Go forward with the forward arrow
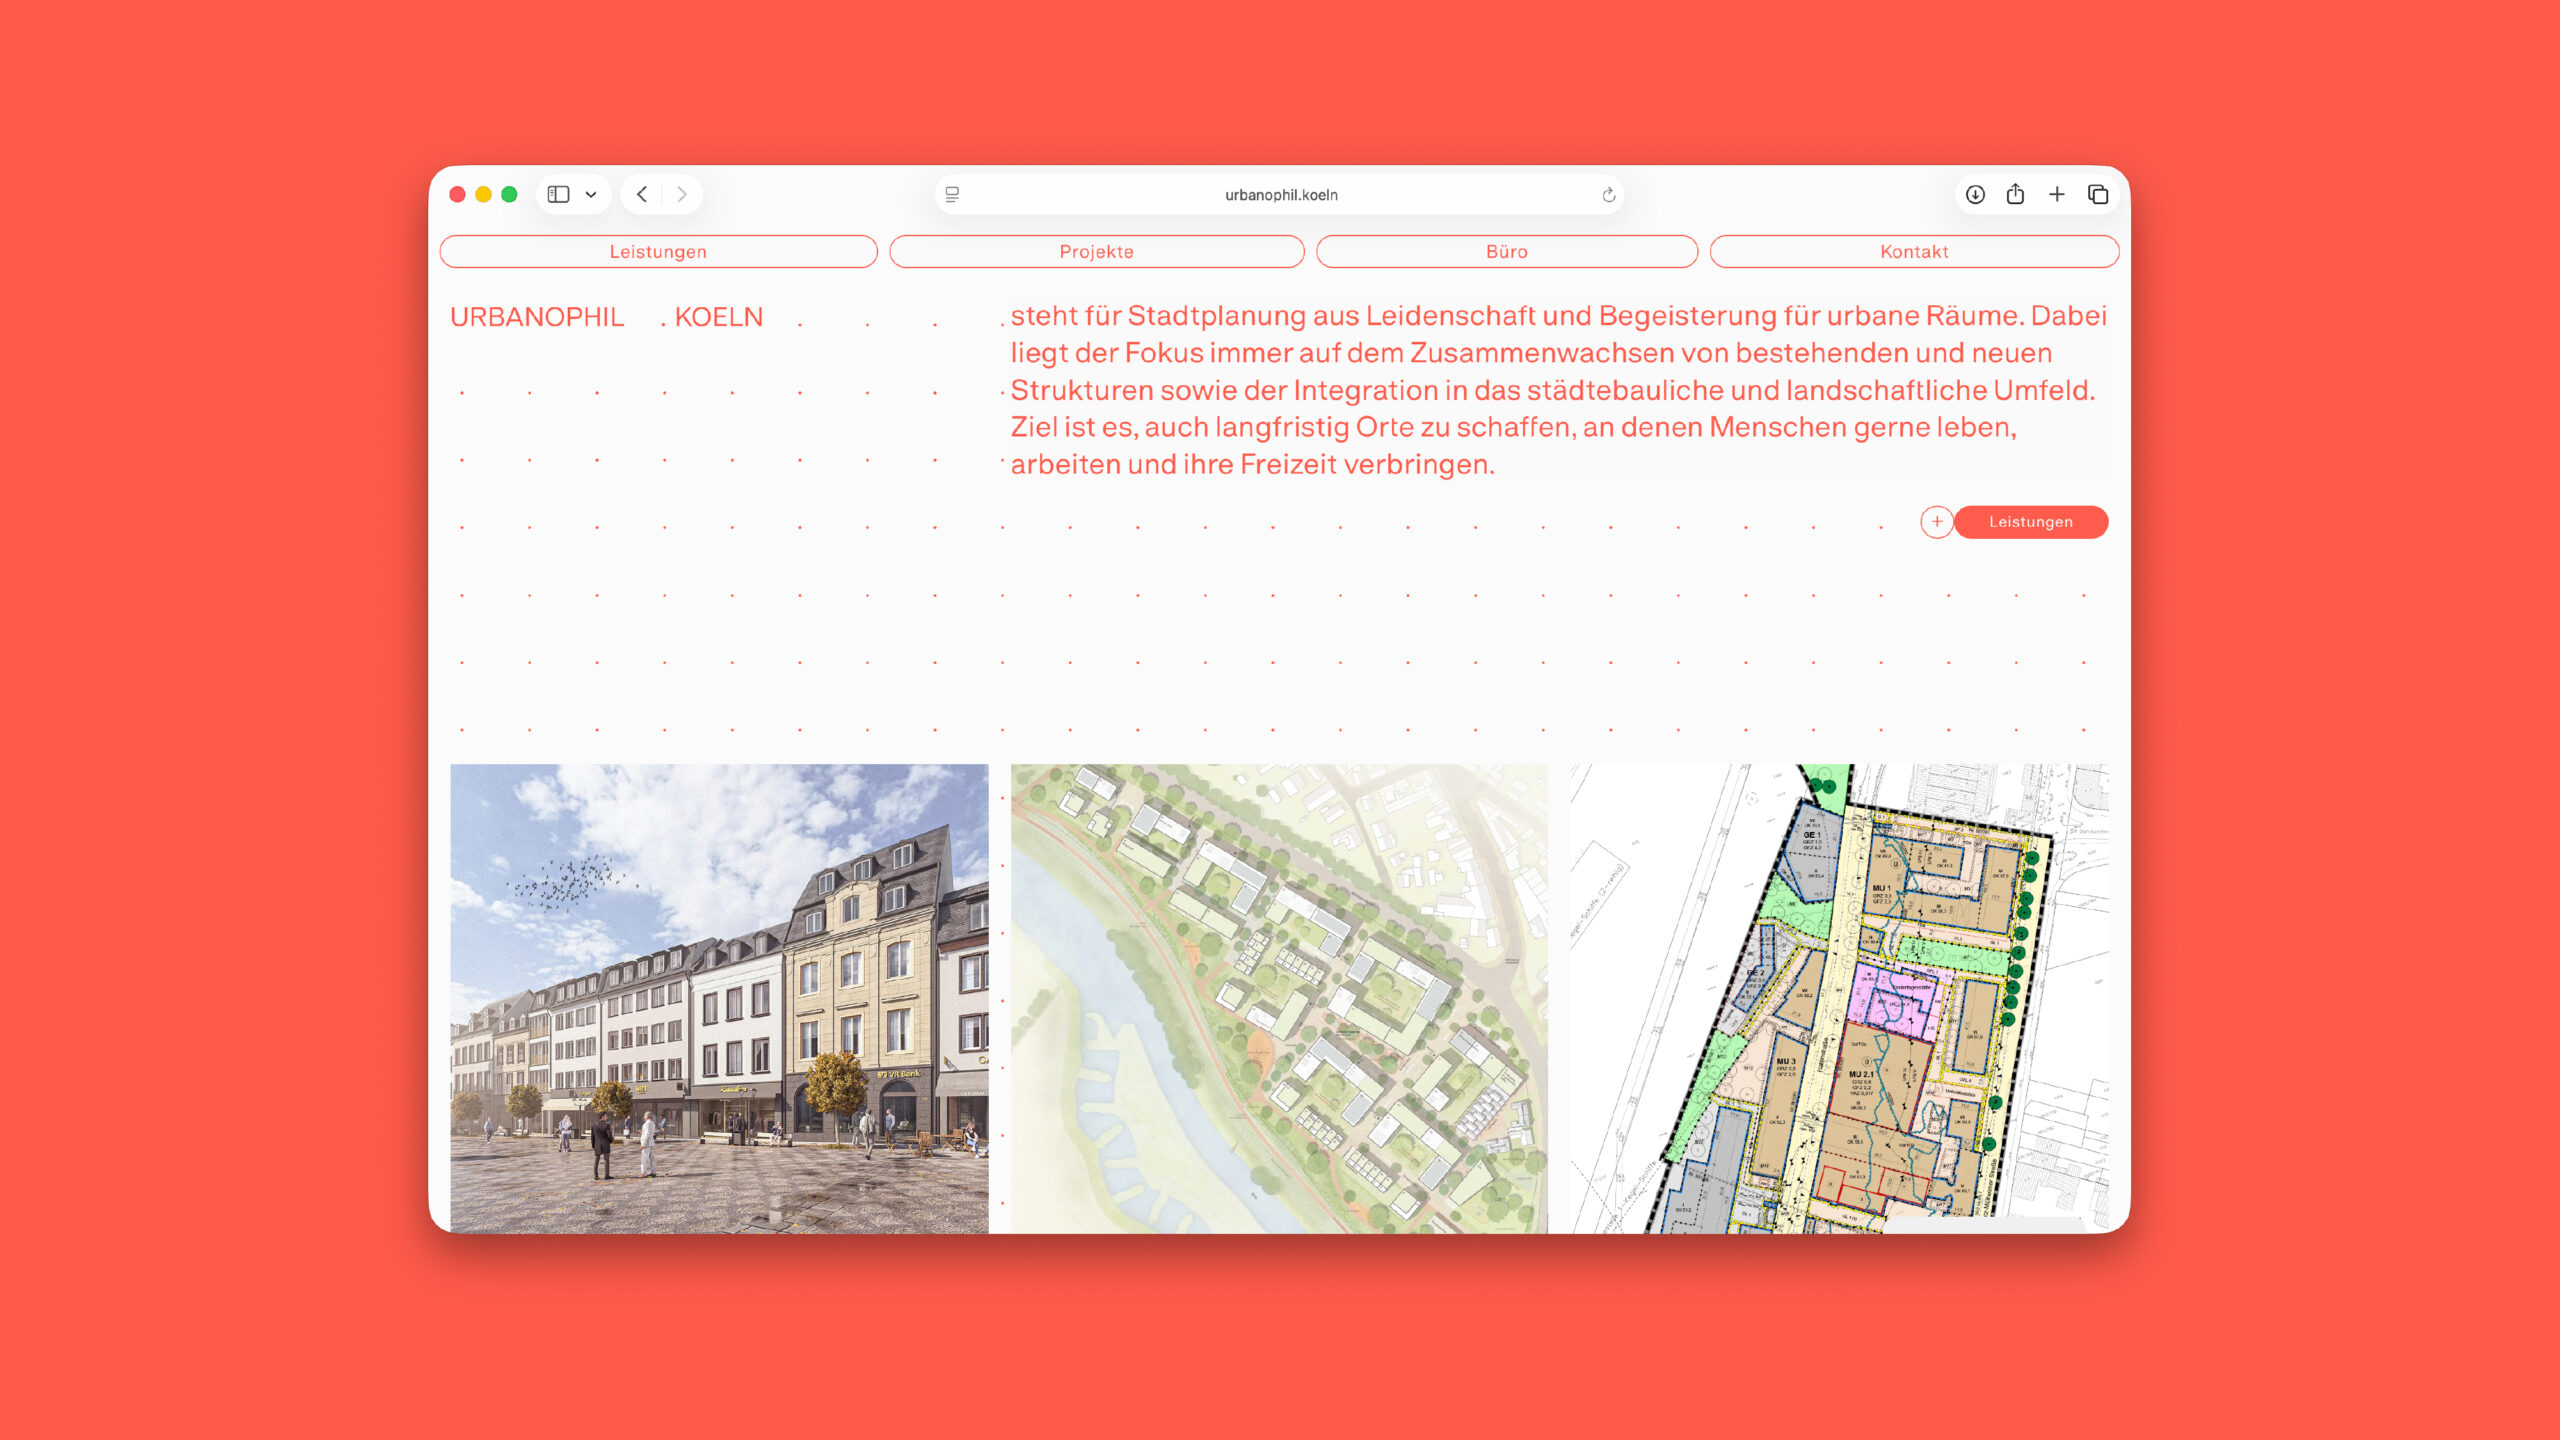 [682, 194]
